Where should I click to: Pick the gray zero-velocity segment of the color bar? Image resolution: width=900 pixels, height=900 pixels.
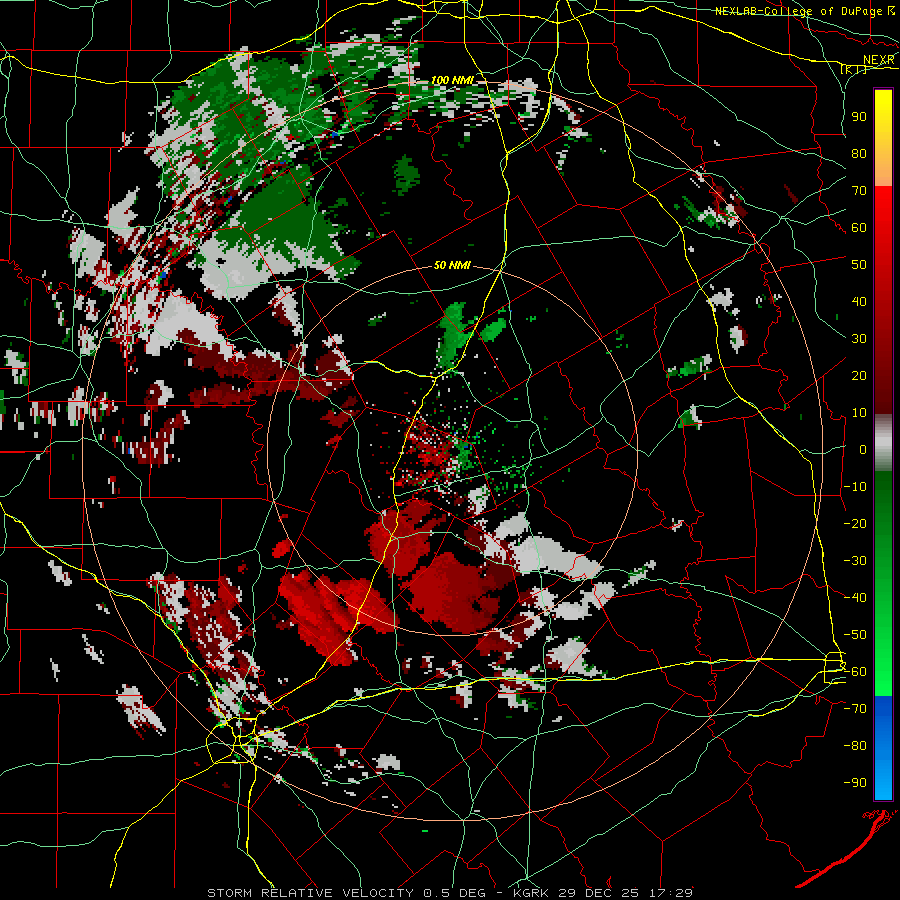coord(883,443)
